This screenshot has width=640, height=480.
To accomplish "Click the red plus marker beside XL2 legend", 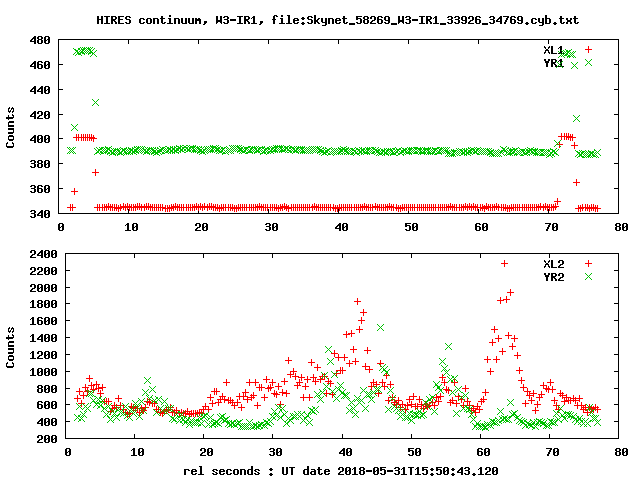I will (588, 264).
